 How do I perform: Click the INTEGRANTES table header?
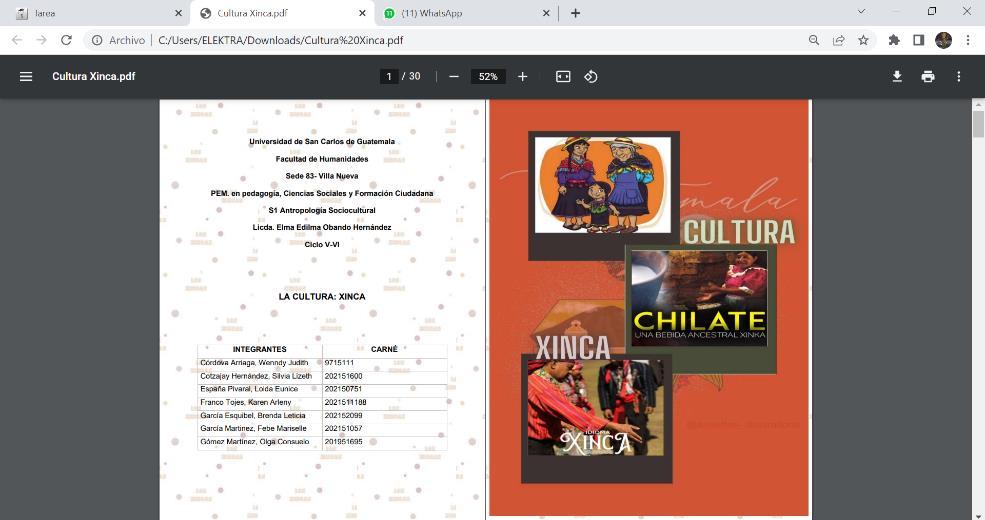point(259,349)
